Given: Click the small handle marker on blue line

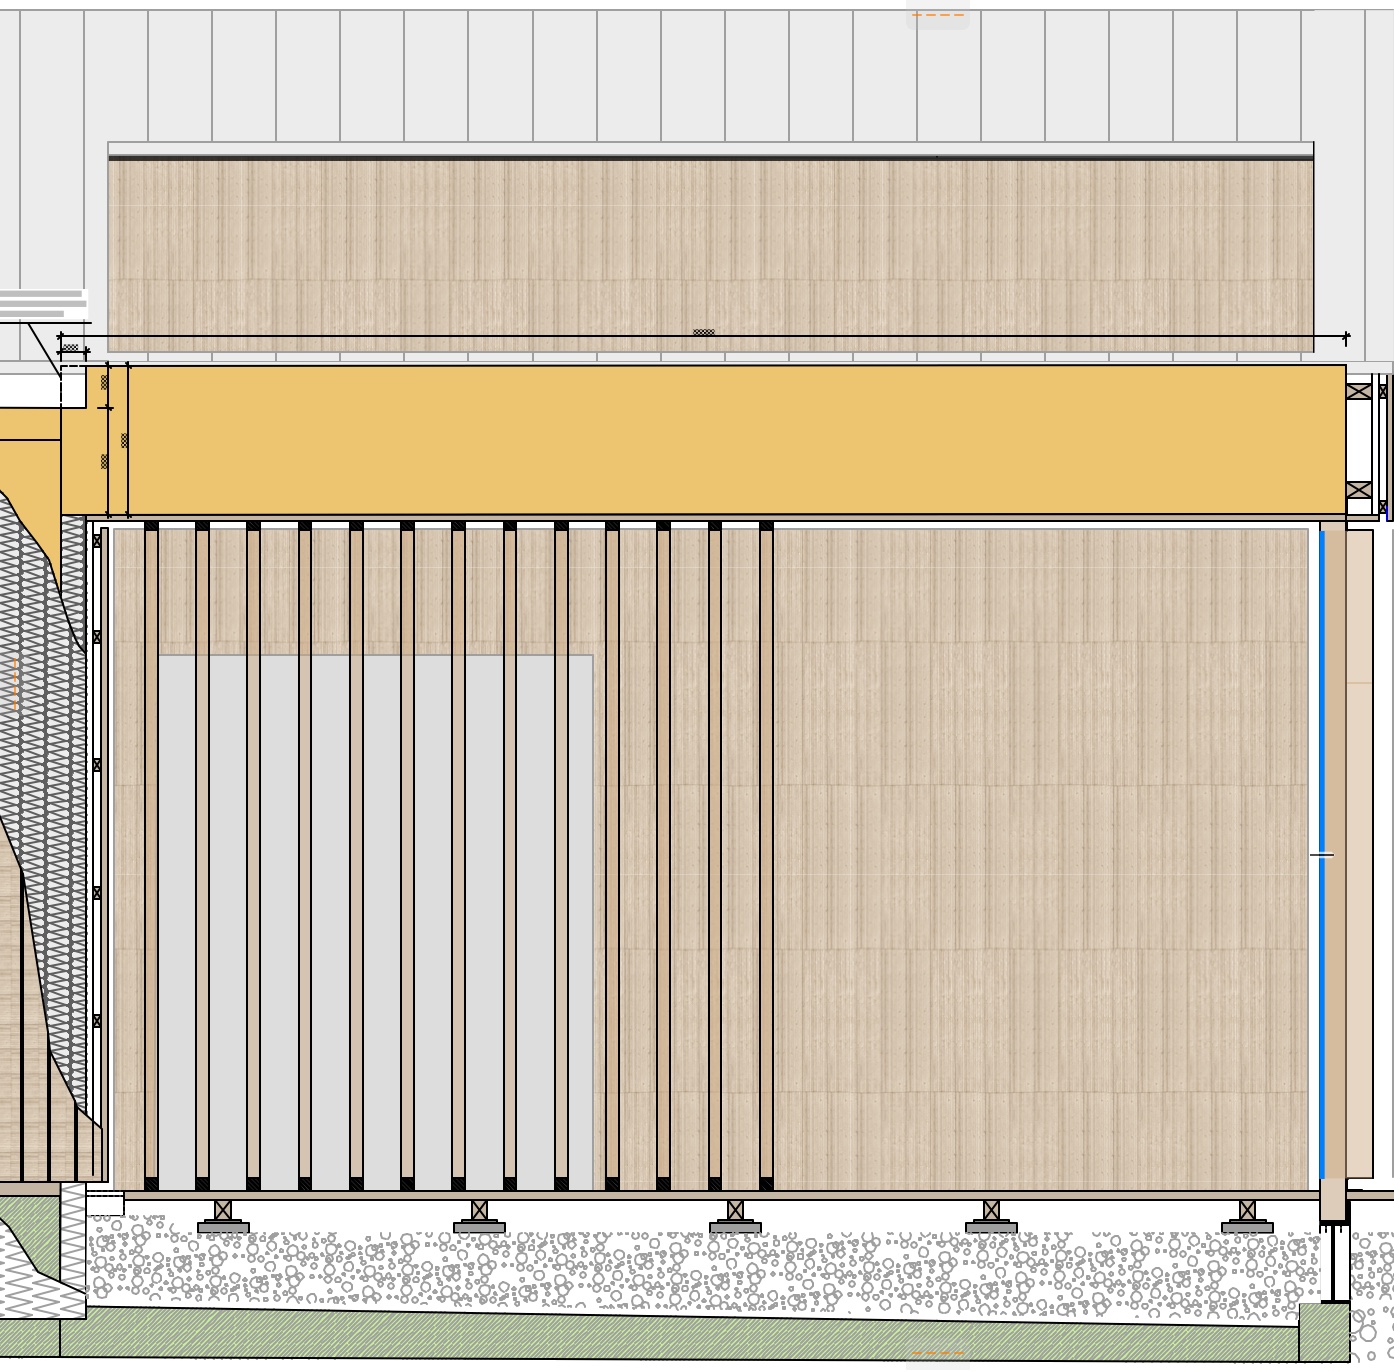Looking at the screenshot, I should pos(1322,855).
